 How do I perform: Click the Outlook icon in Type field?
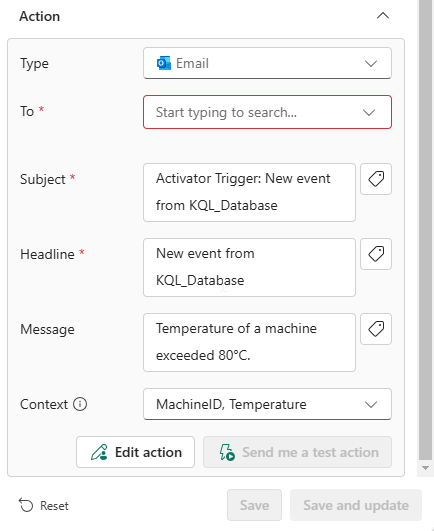pos(164,63)
